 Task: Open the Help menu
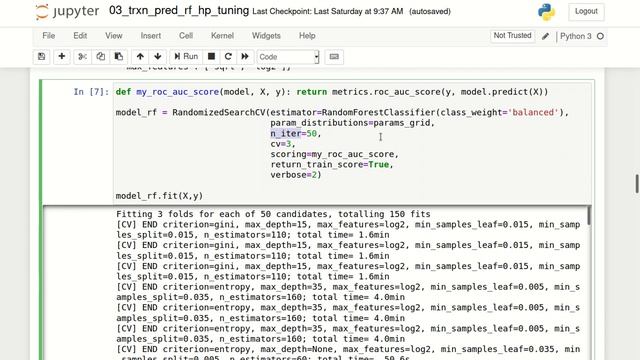(x=307, y=36)
